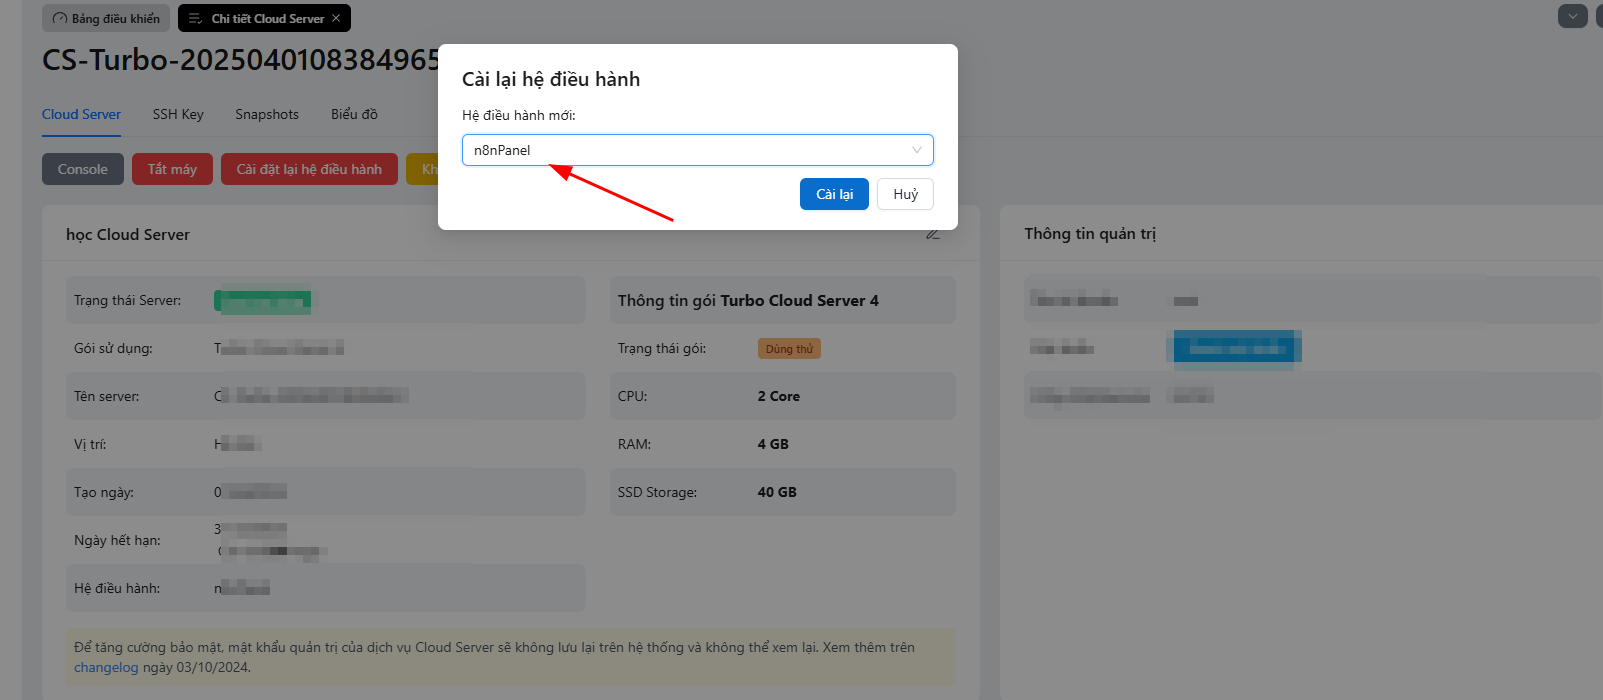Click the pencil edit icon on the server card
This screenshot has width=1603, height=700.
tap(933, 234)
